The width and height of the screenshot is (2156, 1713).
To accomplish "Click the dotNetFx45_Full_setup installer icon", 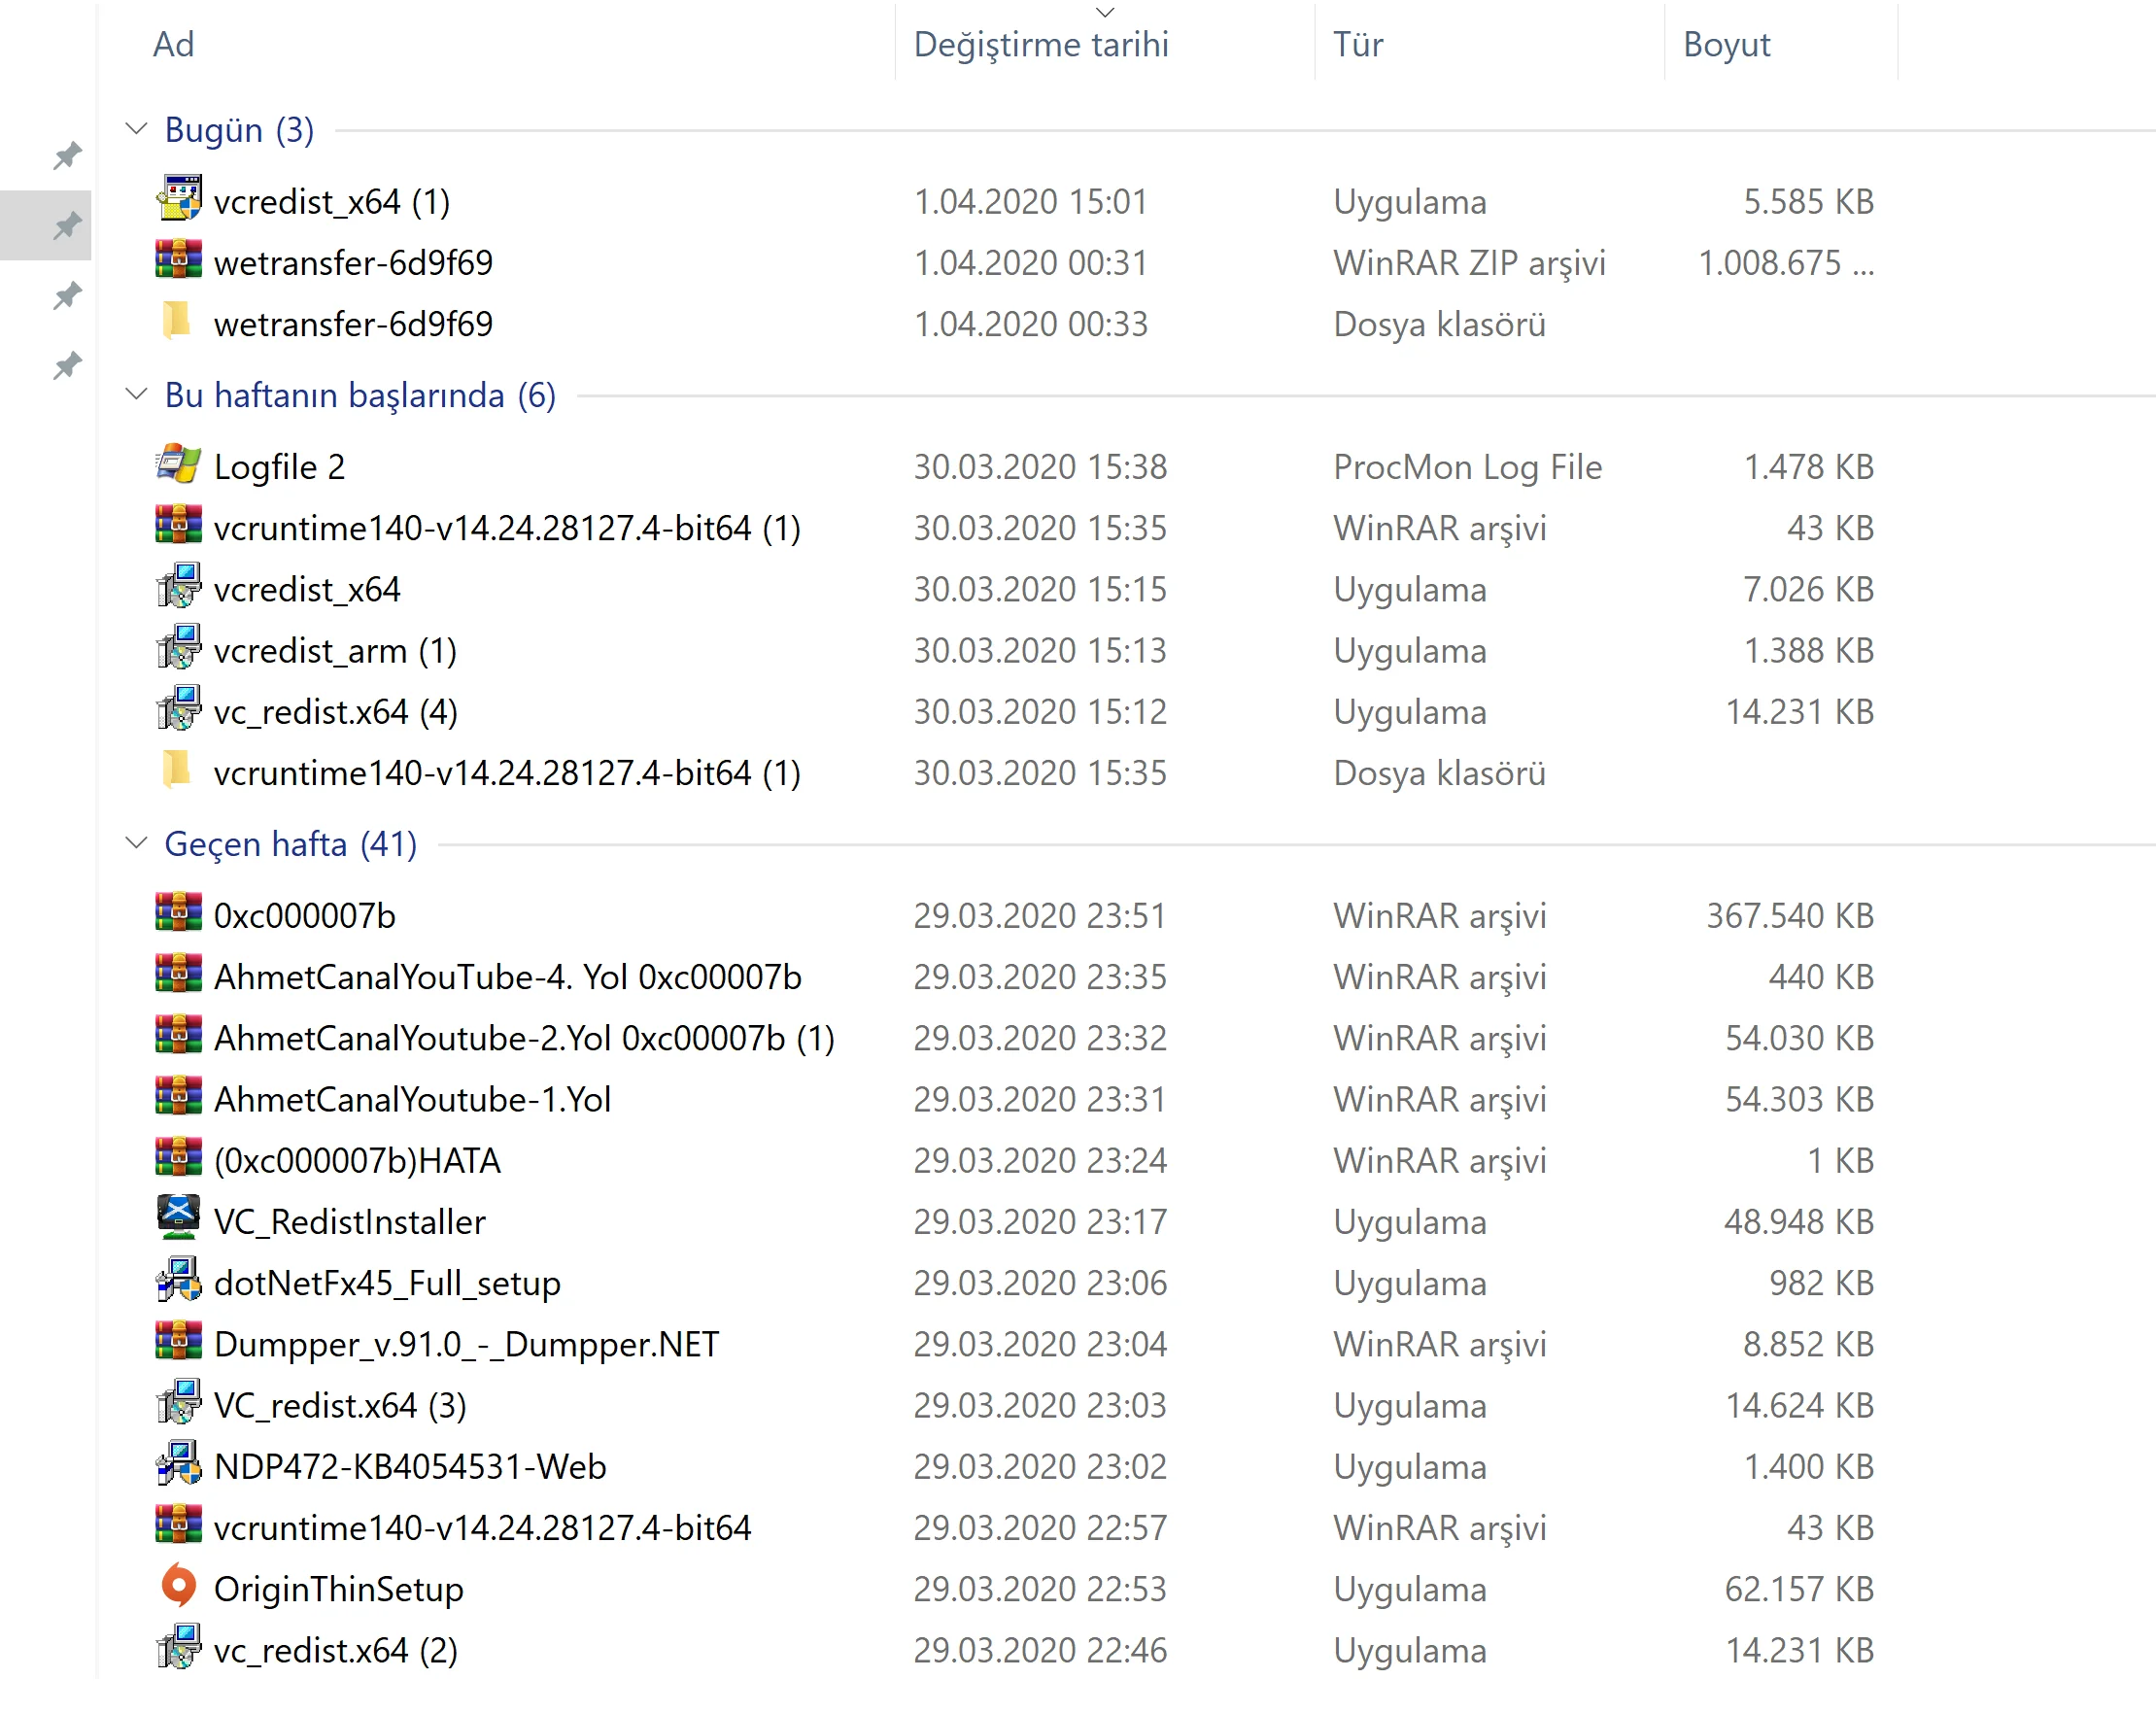I will (178, 1281).
